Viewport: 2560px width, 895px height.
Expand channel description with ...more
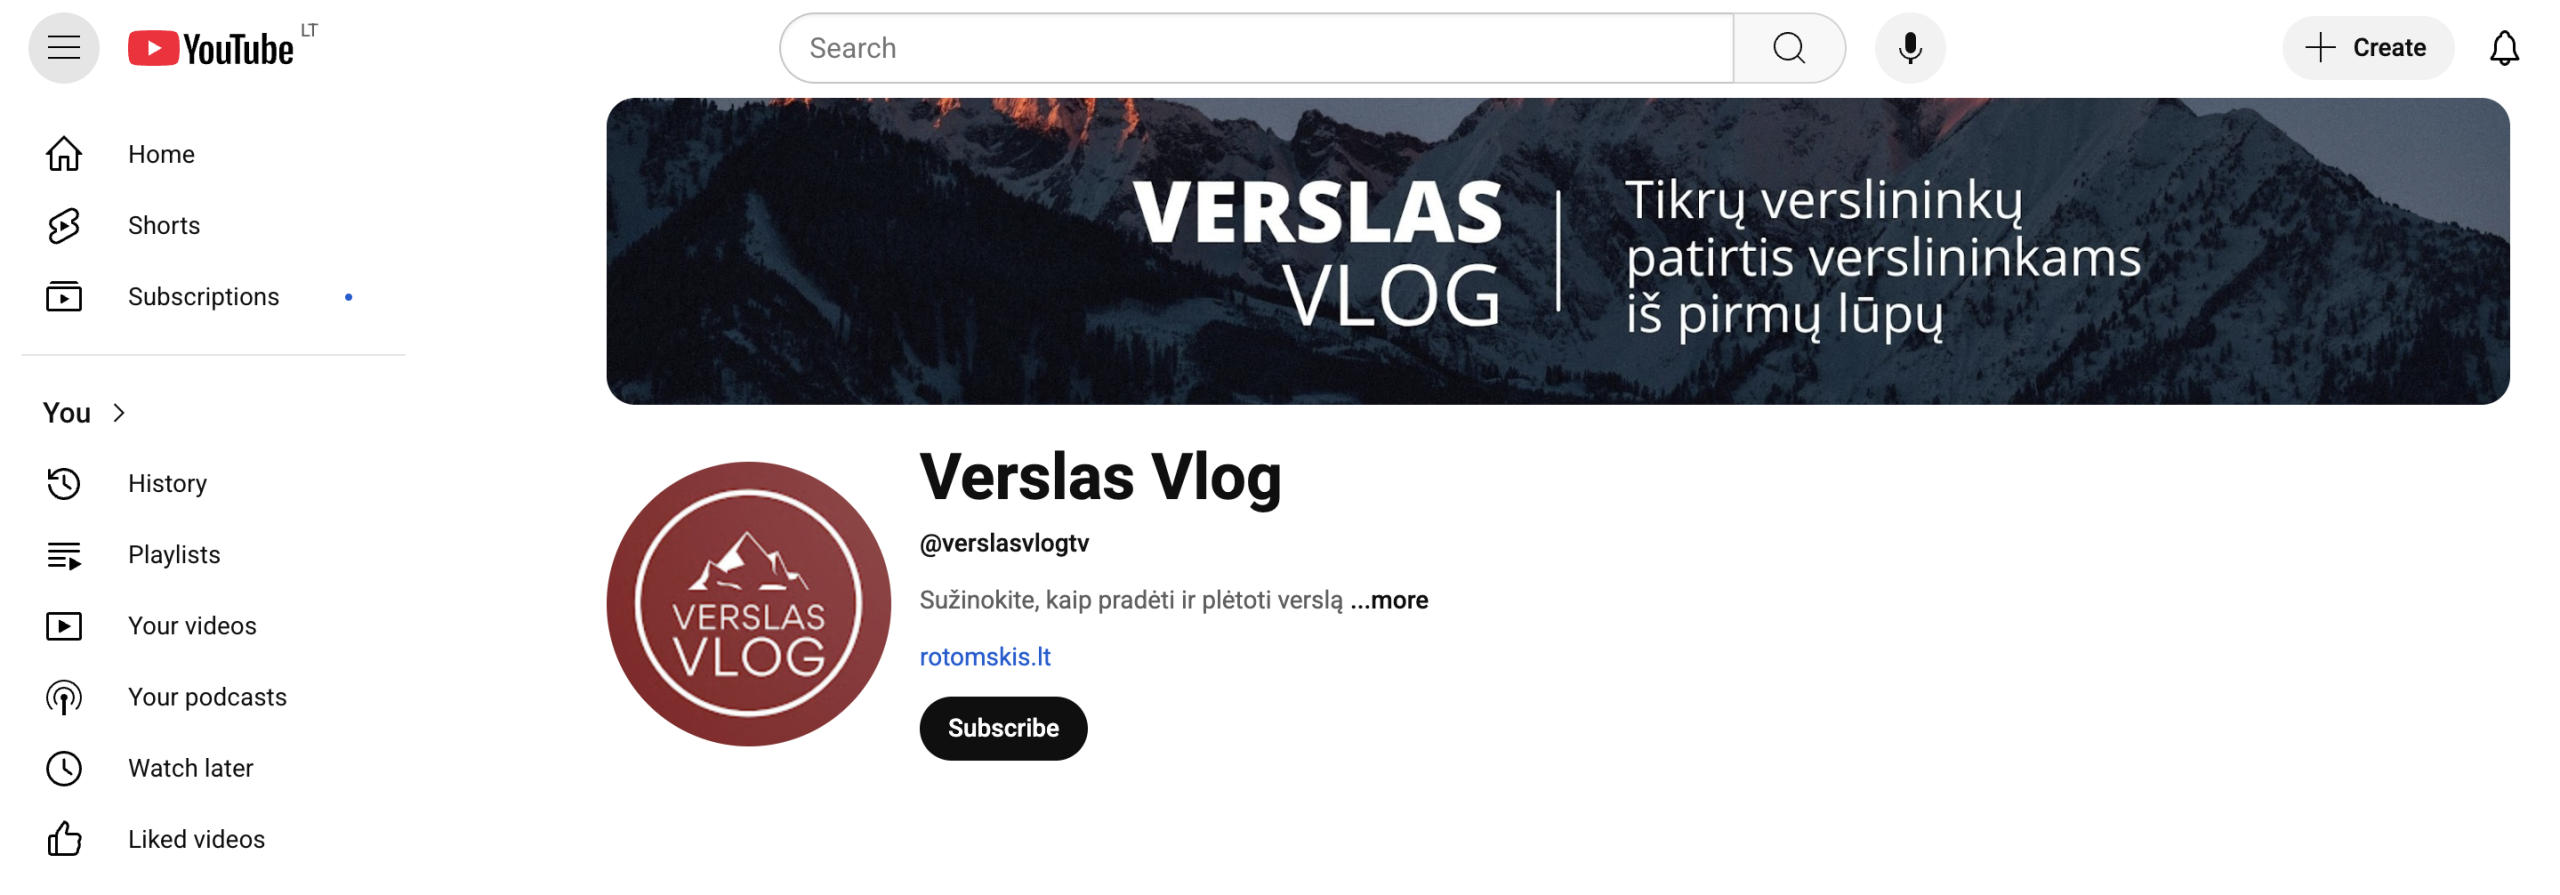[1388, 600]
